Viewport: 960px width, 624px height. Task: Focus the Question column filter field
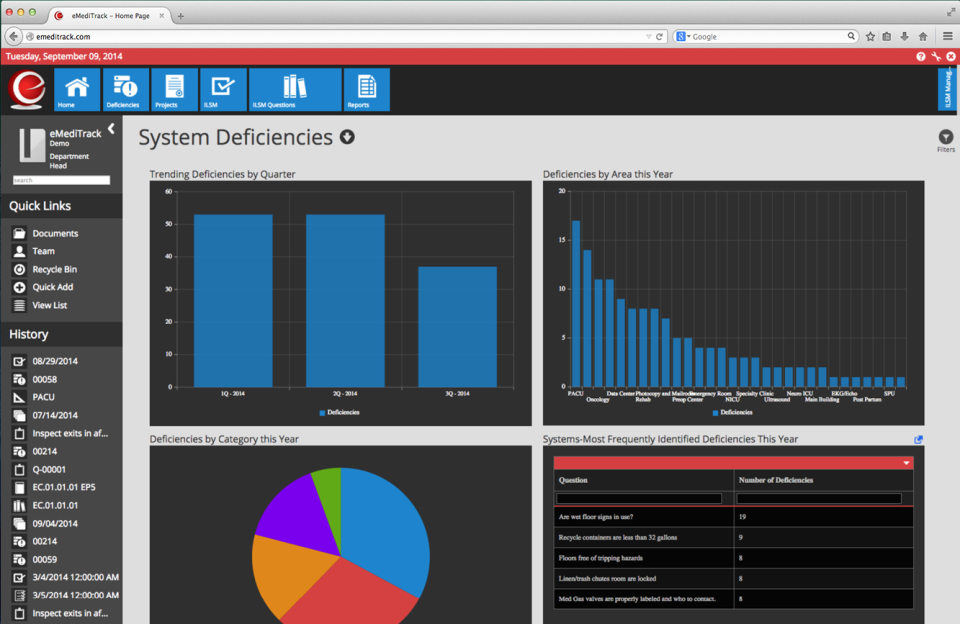click(x=639, y=498)
